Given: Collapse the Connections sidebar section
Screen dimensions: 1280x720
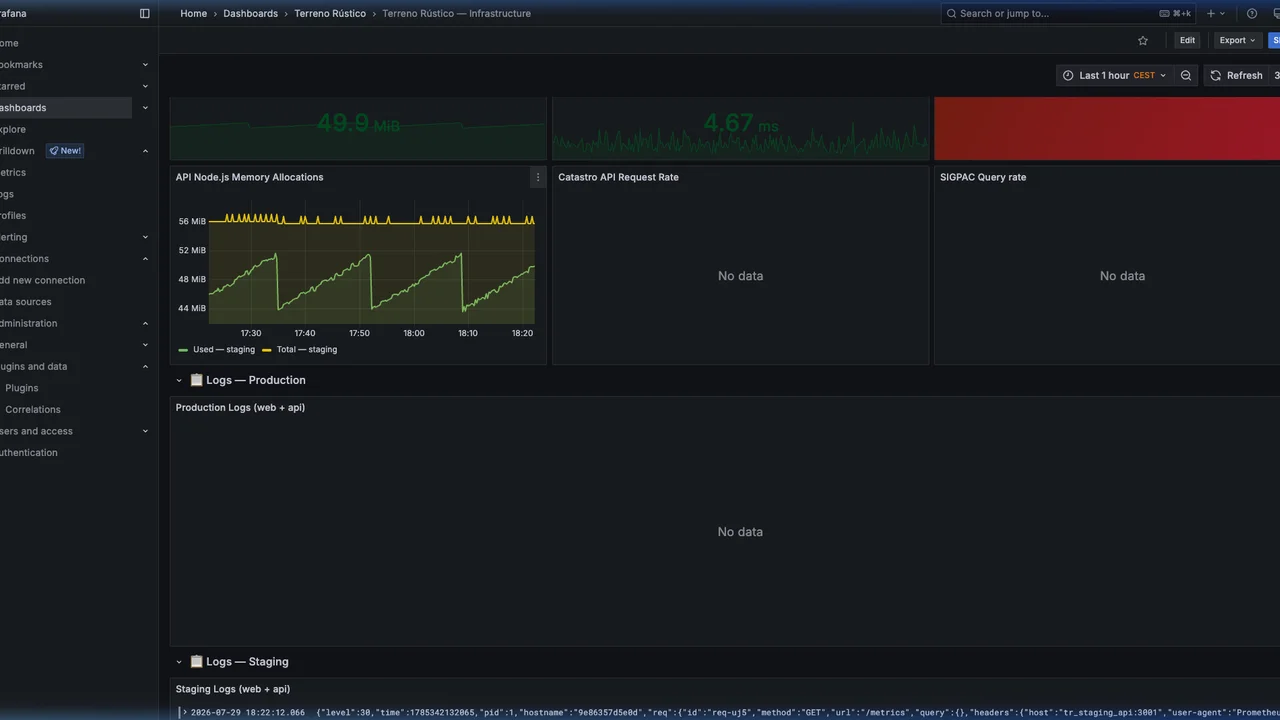Looking at the screenshot, I should click(x=145, y=259).
